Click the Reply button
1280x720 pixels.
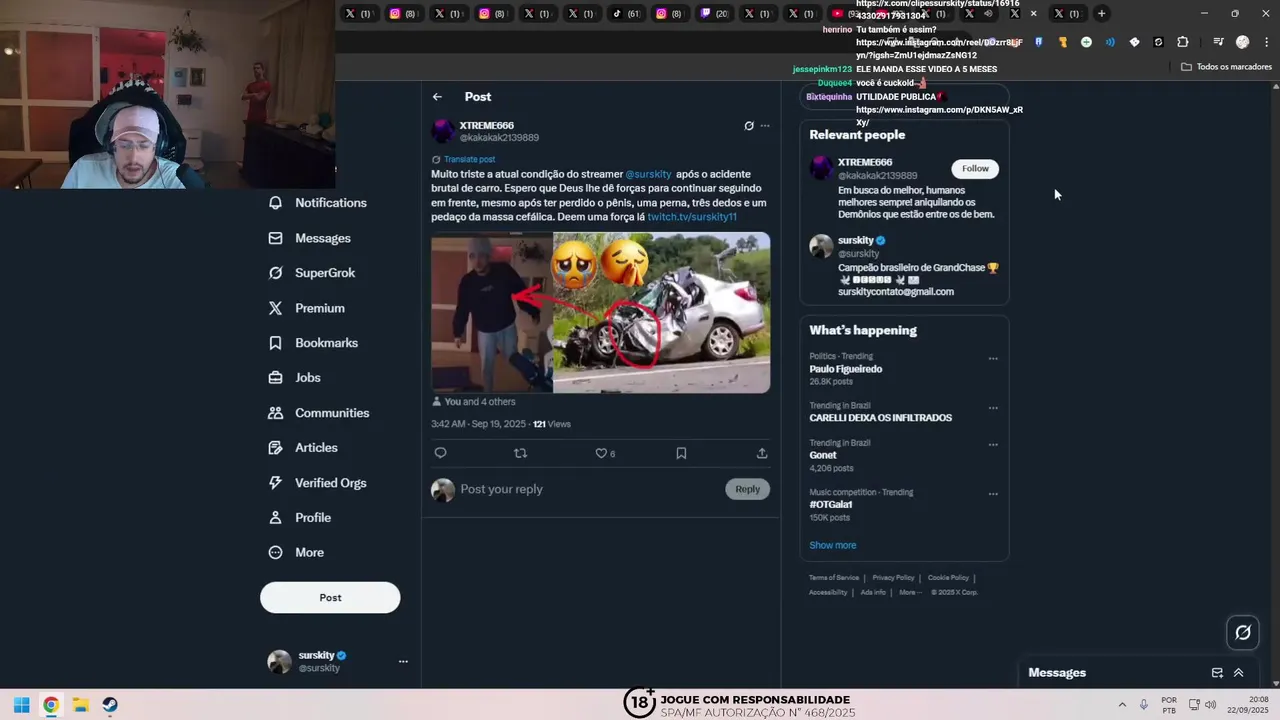(748, 489)
